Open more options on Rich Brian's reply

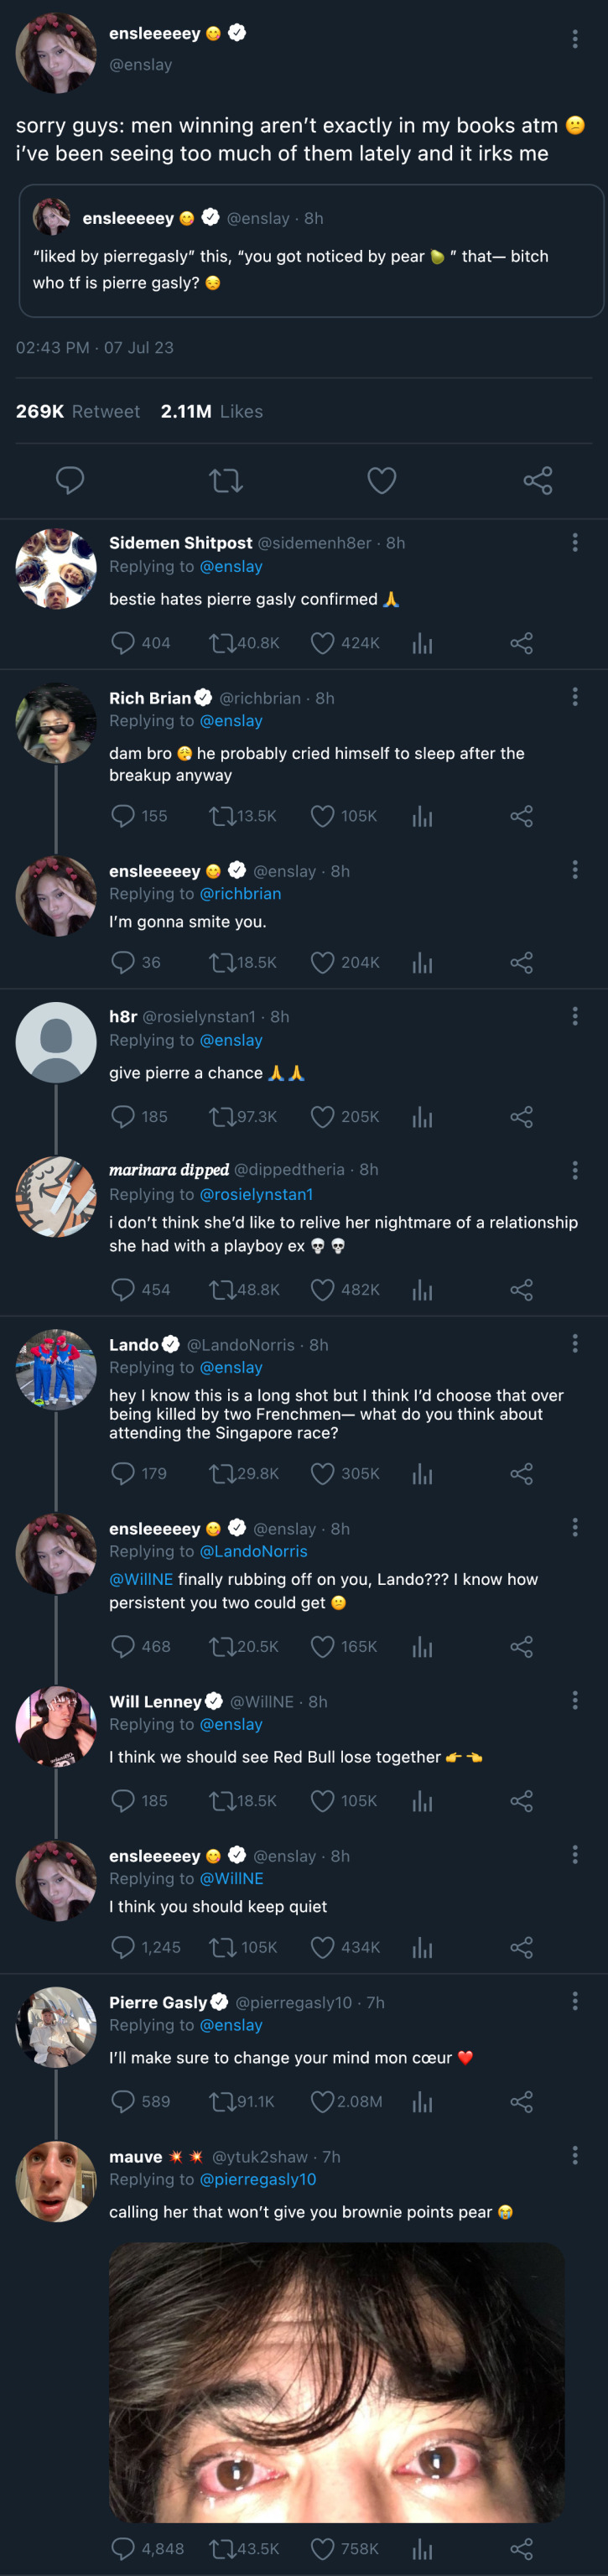[574, 696]
